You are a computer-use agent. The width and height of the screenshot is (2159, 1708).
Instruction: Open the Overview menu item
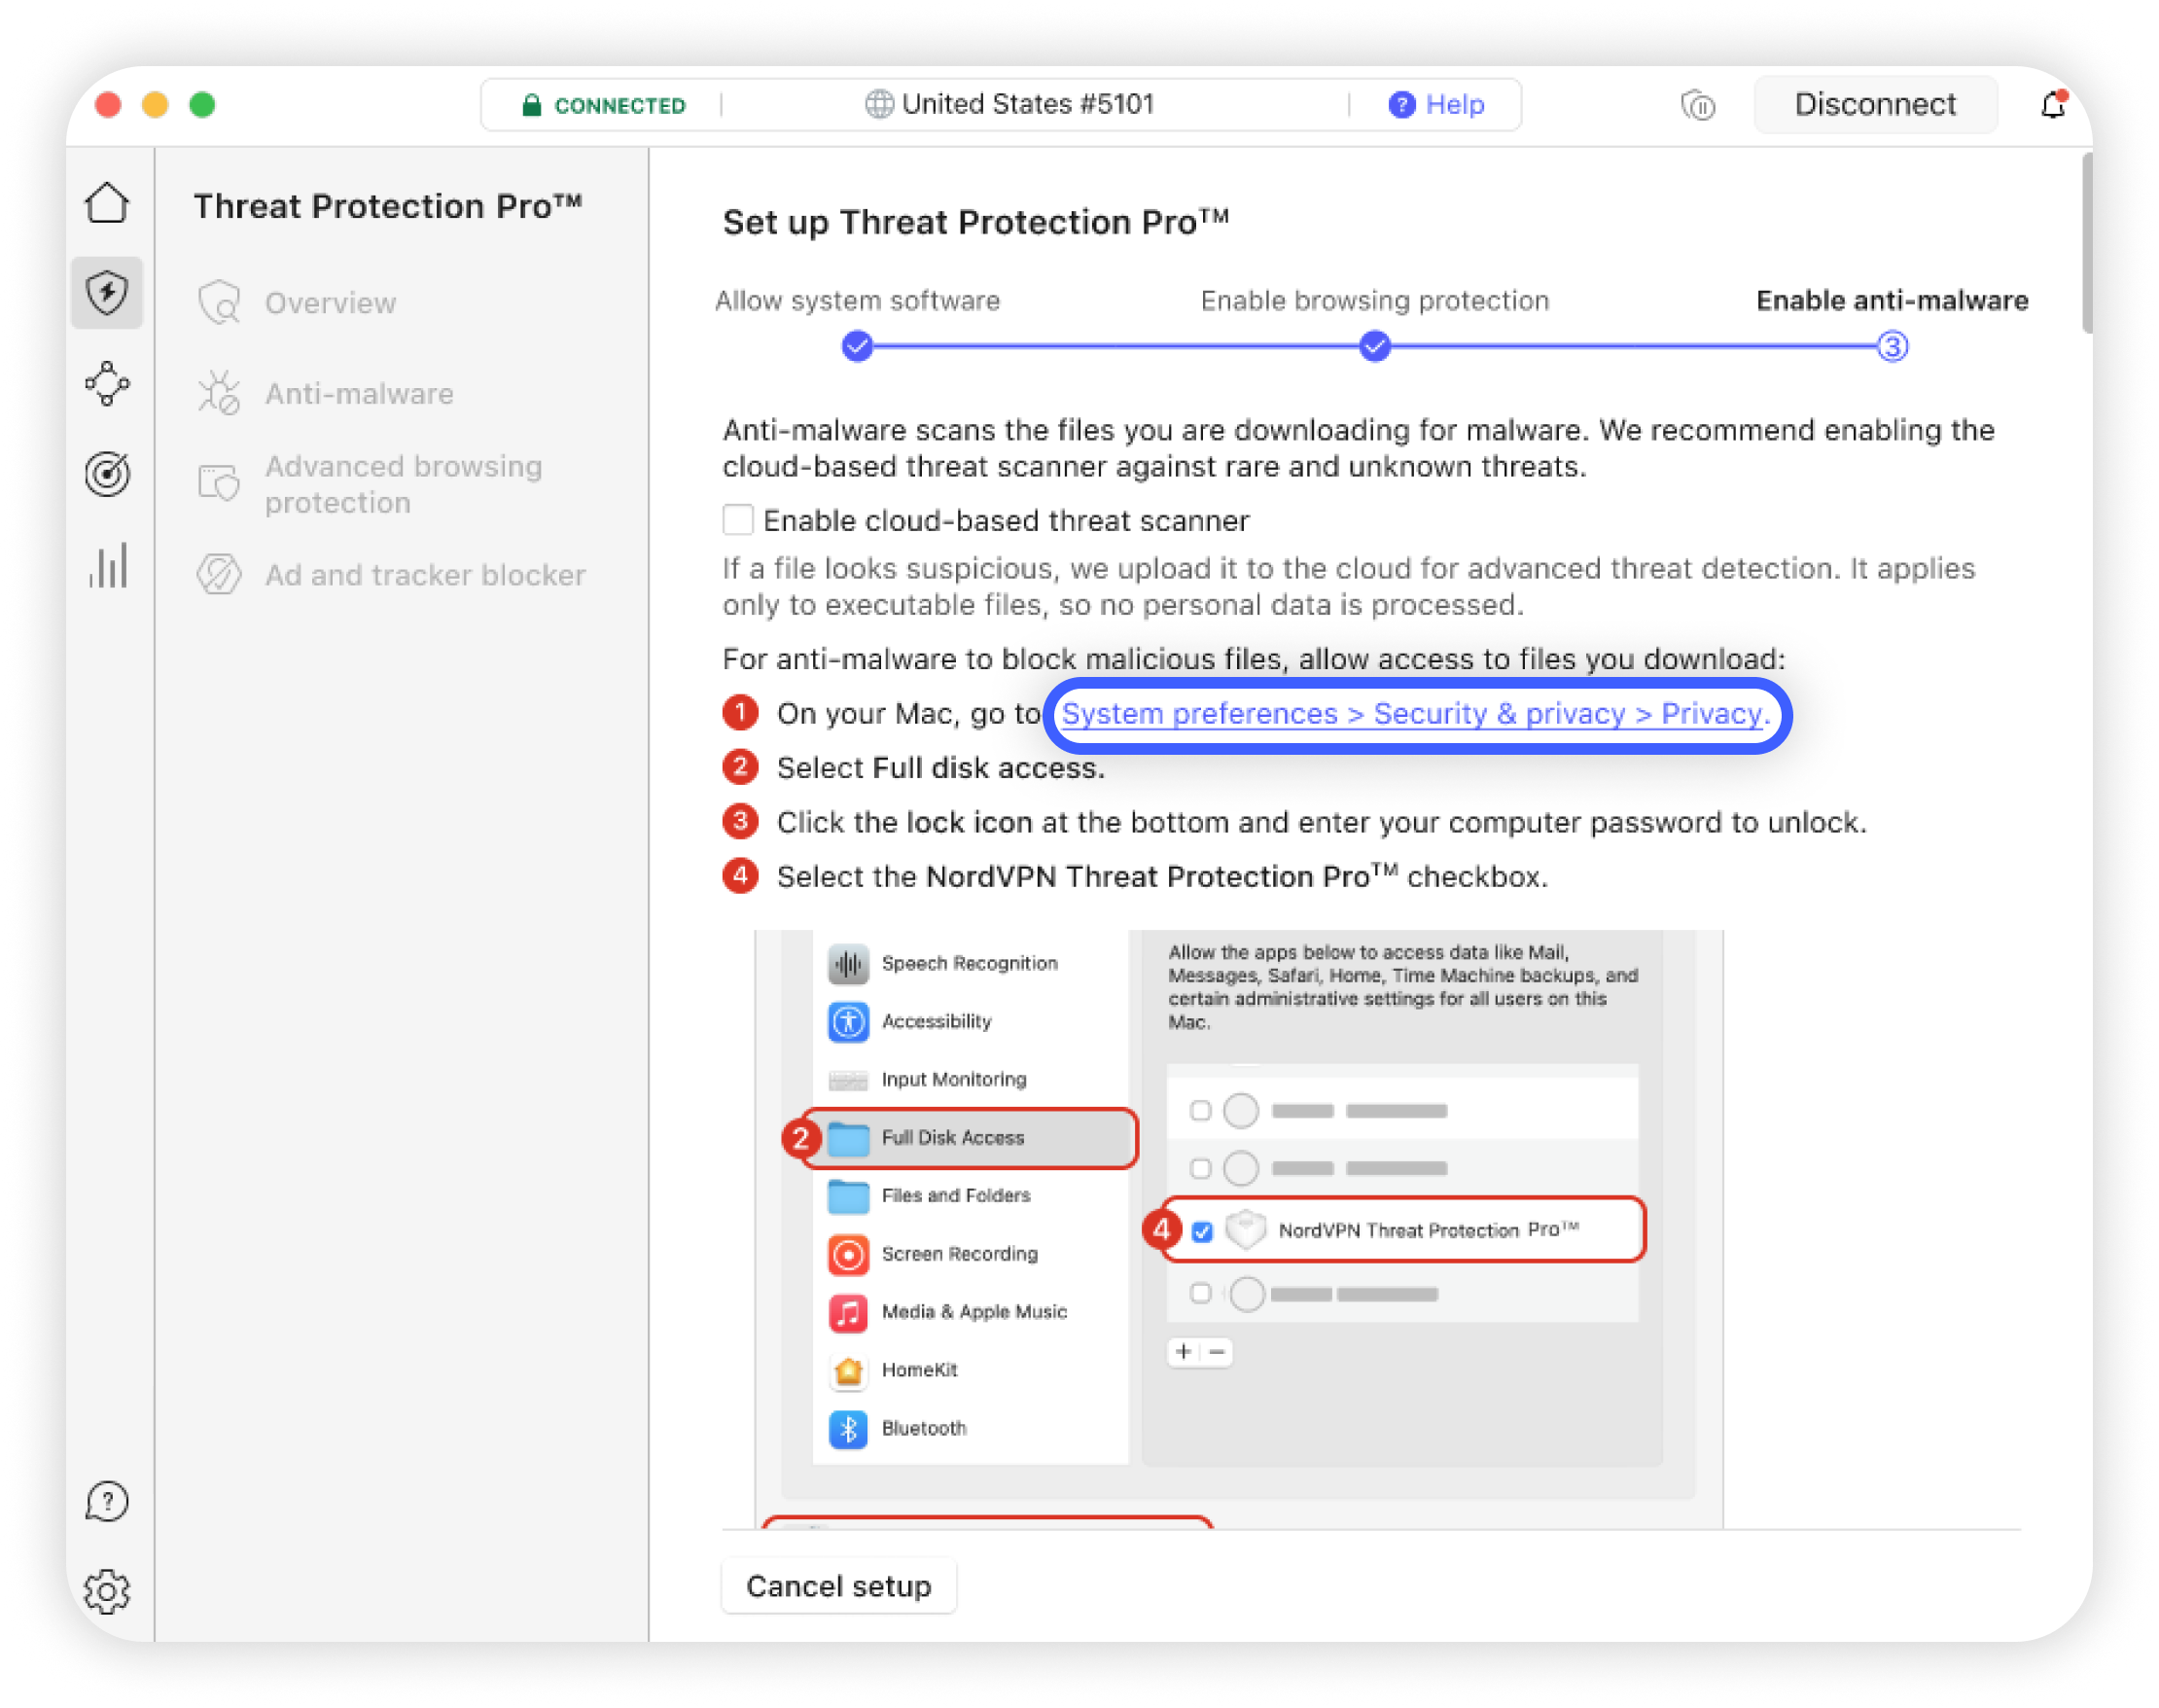(x=330, y=303)
